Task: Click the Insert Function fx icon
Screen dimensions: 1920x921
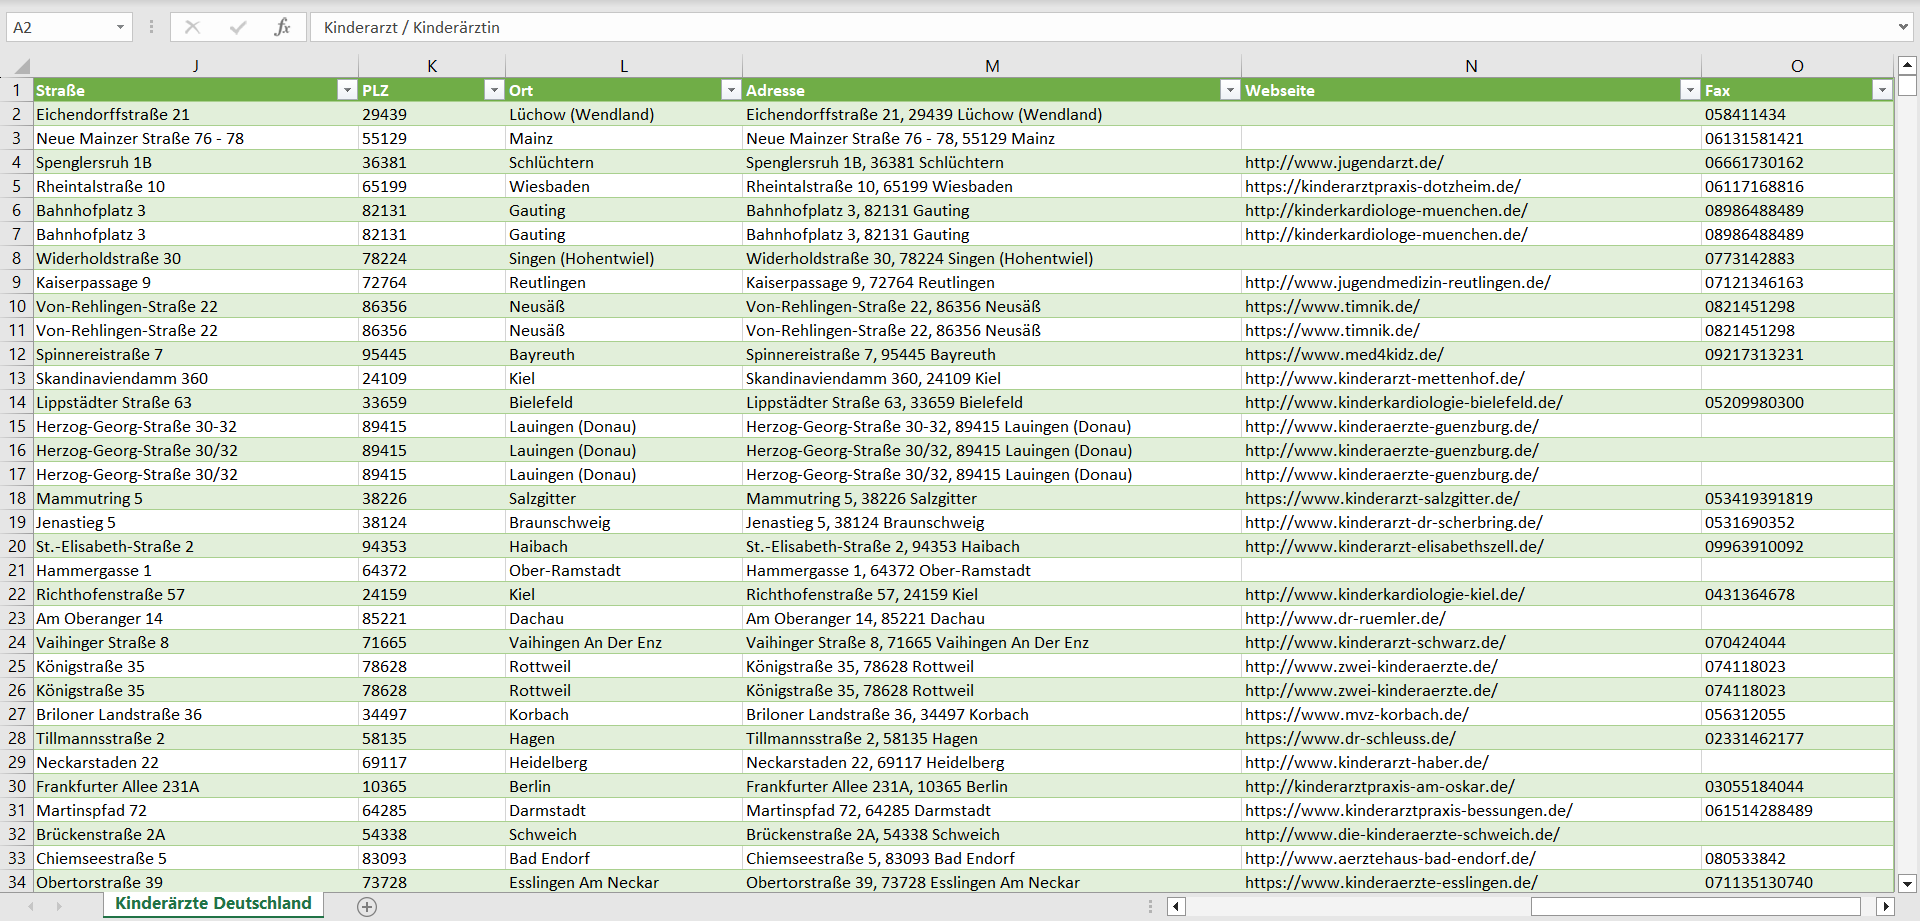Action: pos(282,27)
